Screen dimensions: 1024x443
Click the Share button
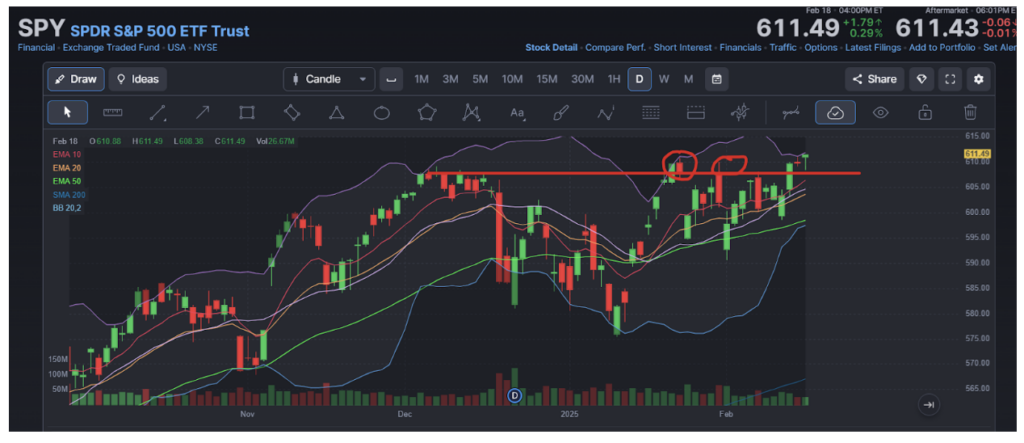(874, 79)
